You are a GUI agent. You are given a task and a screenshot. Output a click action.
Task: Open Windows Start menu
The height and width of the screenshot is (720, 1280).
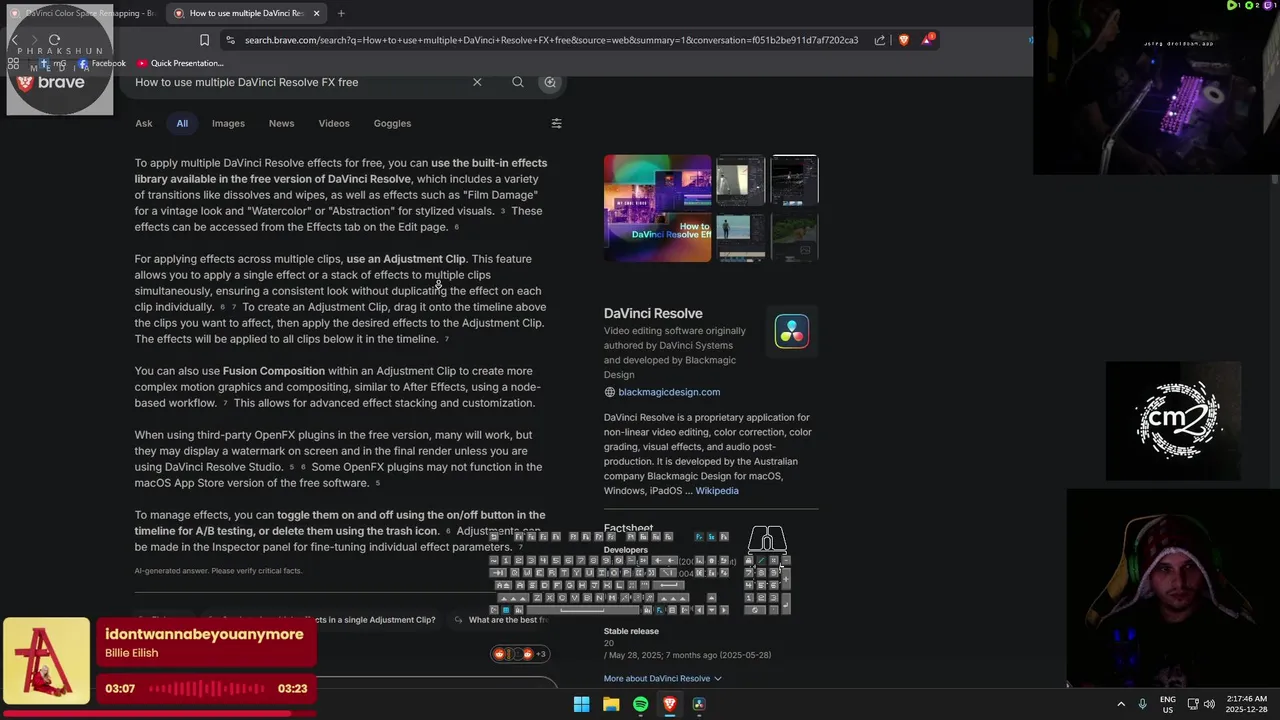[581, 704]
